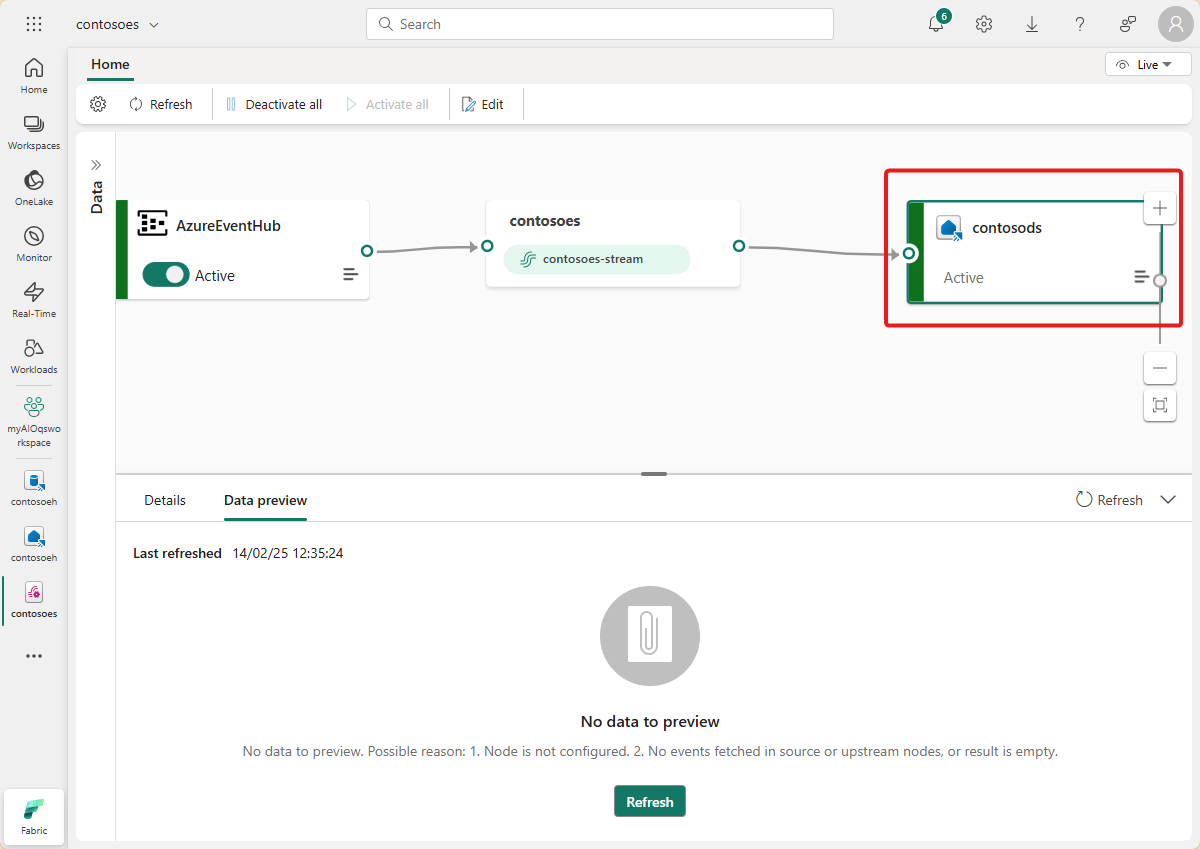Open eventstream settings via the gear icon
Viewport: 1200px width, 849px height.
[97, 103]
